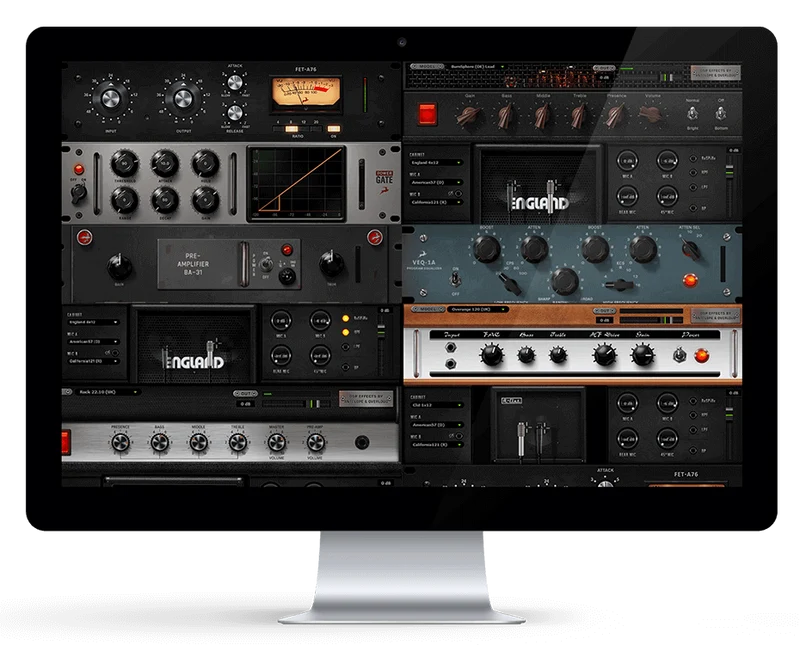The height and width of the screenshot is (645, 800).
Task: Open Cabinet dropdown under the Overange amp
Action: pyautogui.click(x=436, y=405)
